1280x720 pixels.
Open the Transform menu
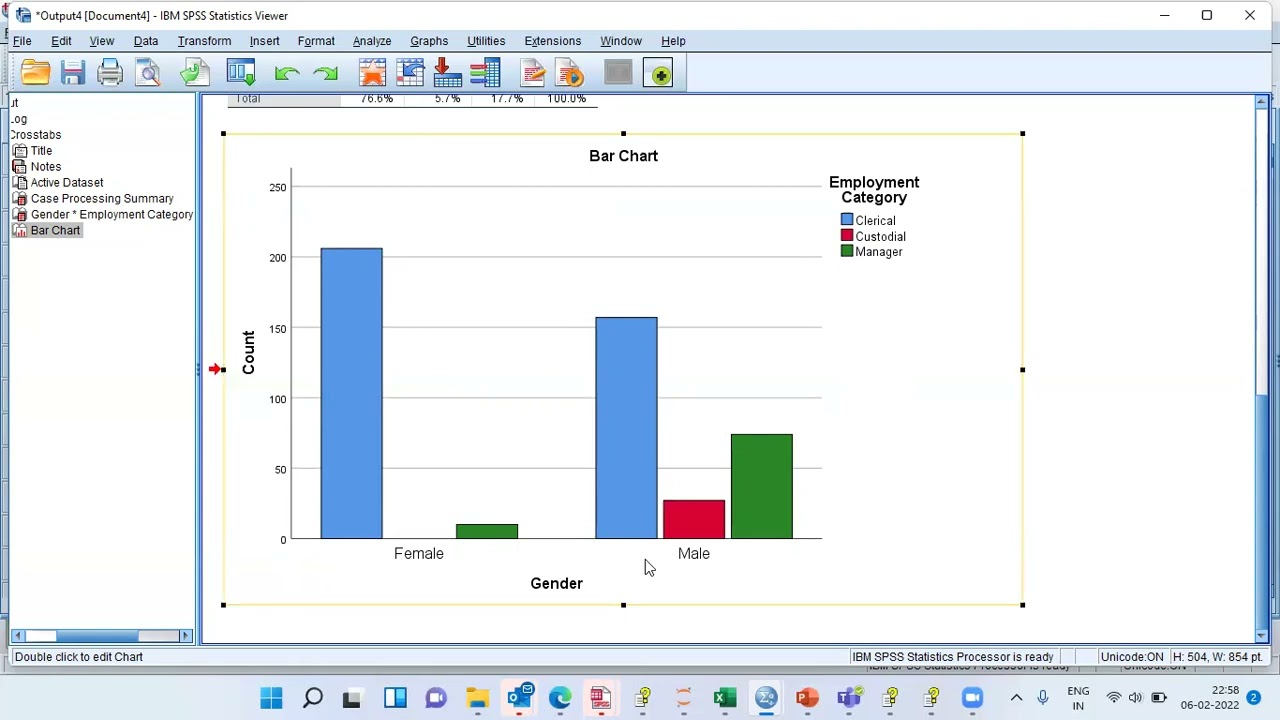204,41
